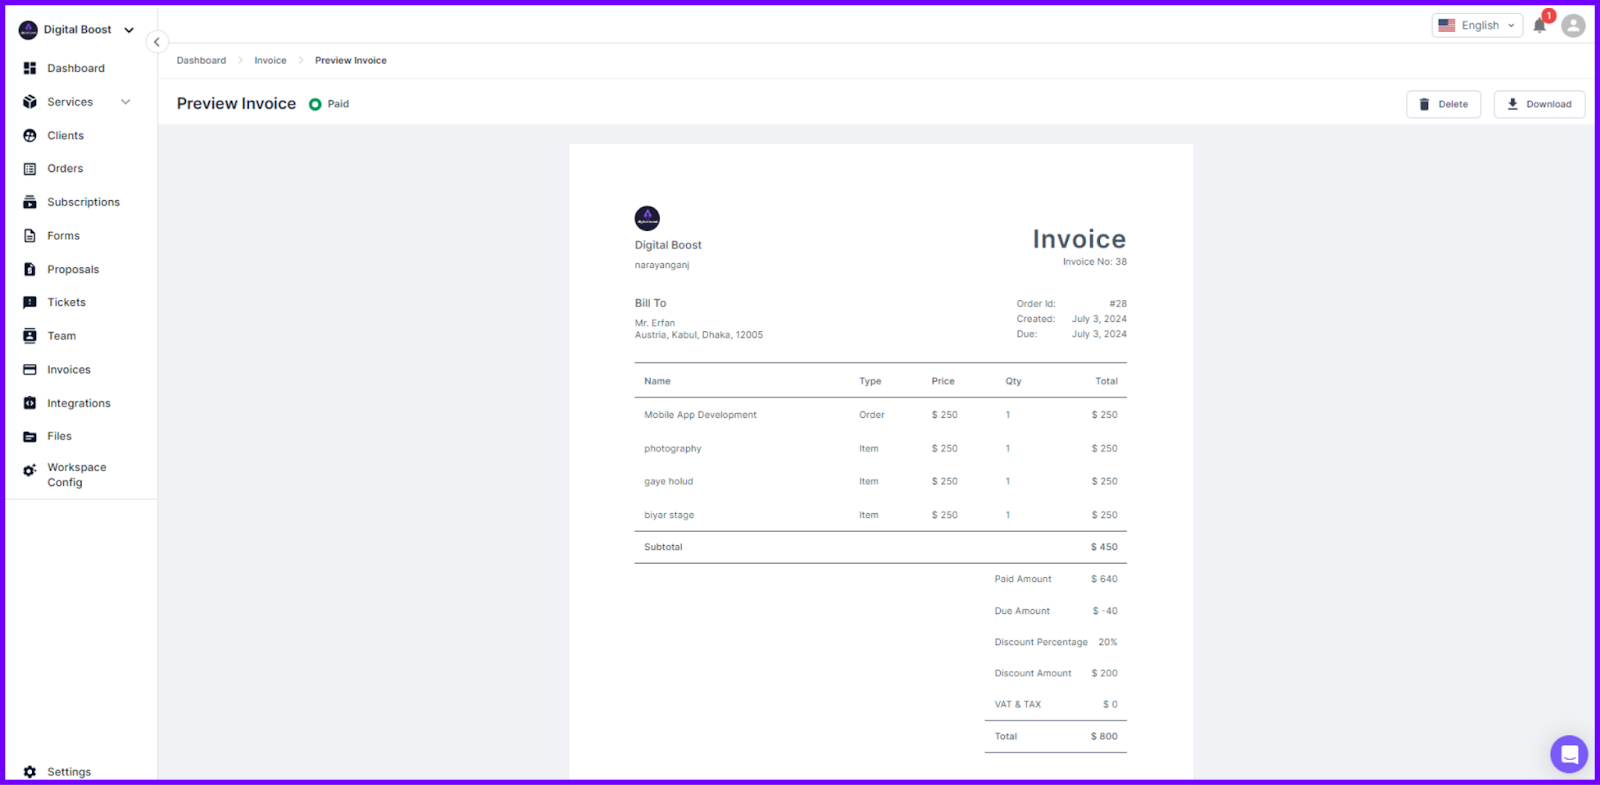The width and height of the screenshot is (1600, 785).
Task: Click the Forms document icon
Action: pos(30,236)
